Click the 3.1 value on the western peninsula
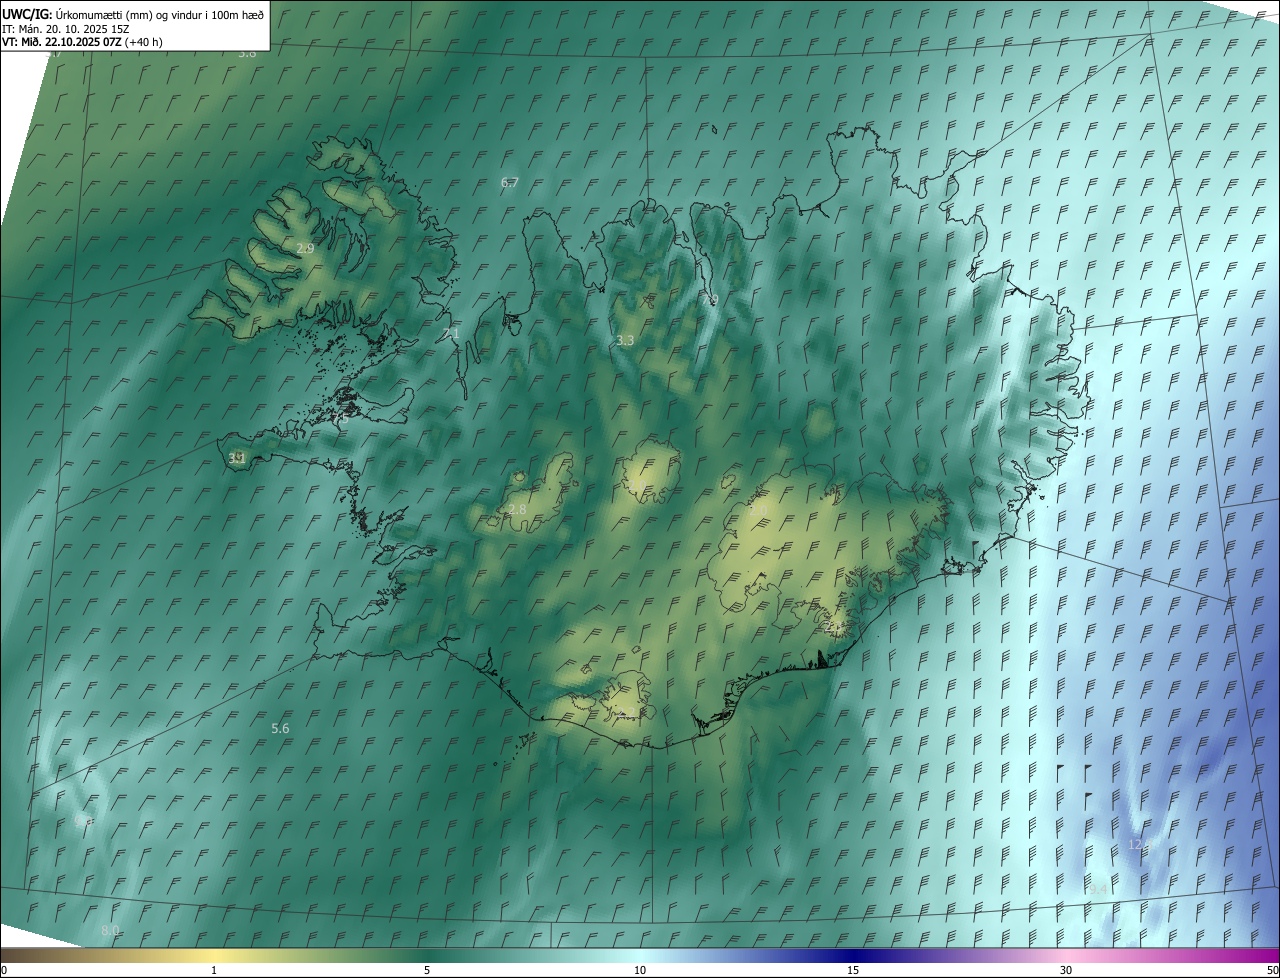This screenshot has height=978, width=1280. (x=237, y=458)
